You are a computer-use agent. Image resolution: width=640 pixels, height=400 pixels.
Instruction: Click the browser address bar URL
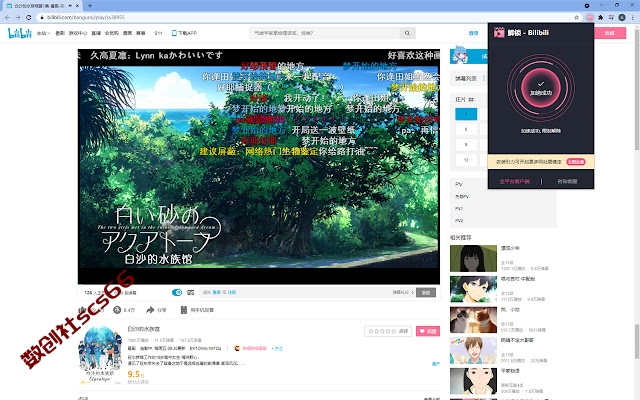coord(86,18)
